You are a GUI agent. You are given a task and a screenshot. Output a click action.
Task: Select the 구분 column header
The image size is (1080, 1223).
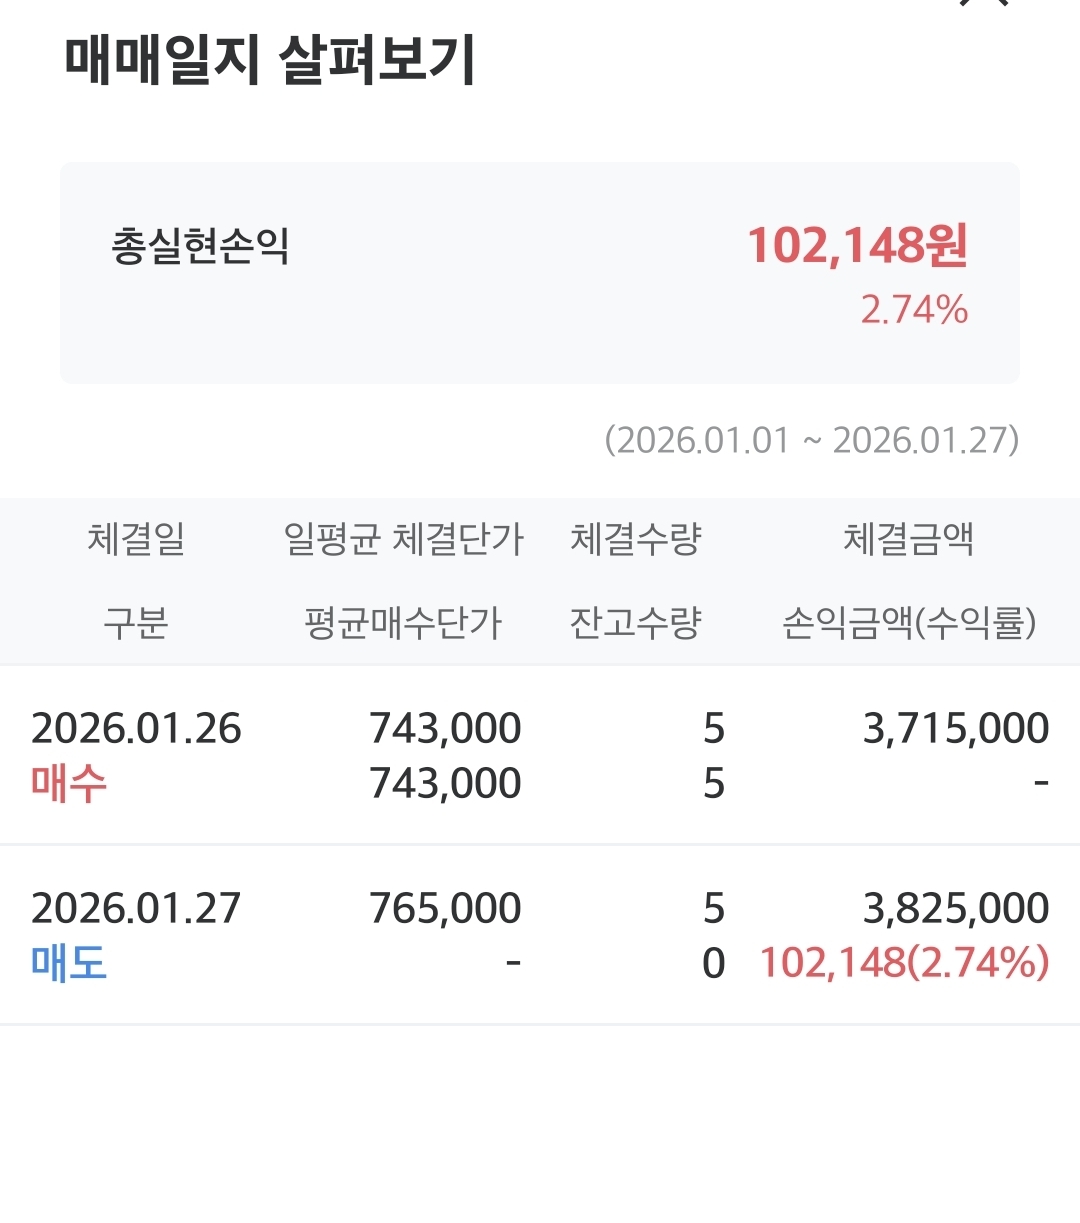coord(136,623)
